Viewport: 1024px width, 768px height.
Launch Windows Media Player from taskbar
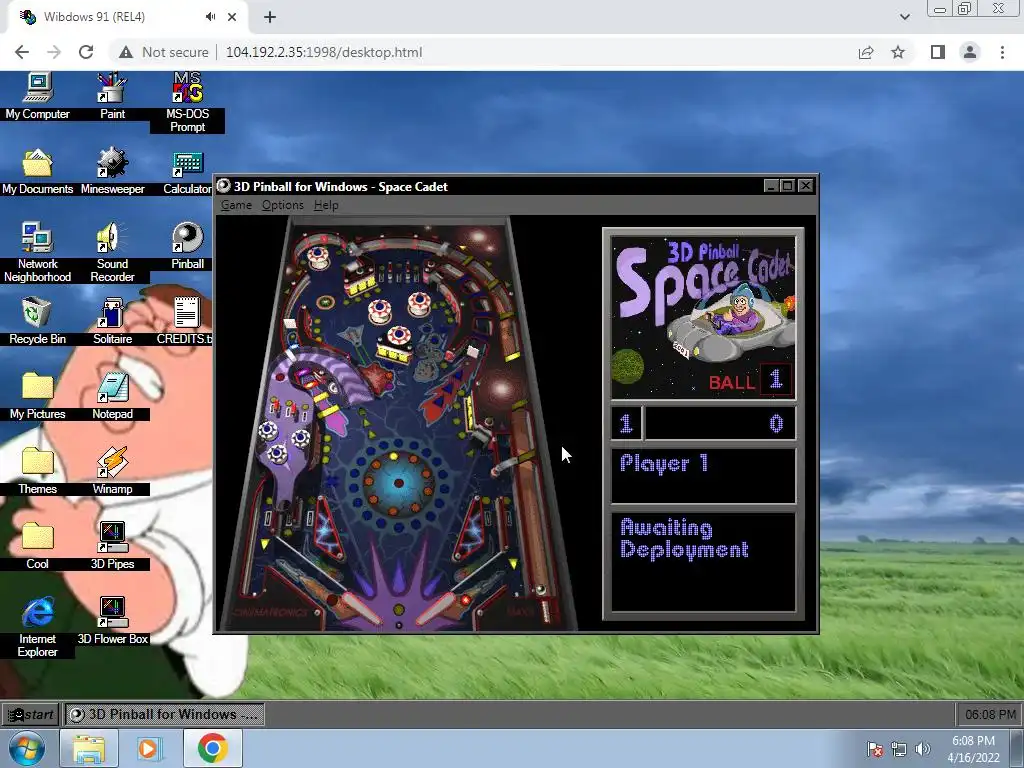coord(148,748)
